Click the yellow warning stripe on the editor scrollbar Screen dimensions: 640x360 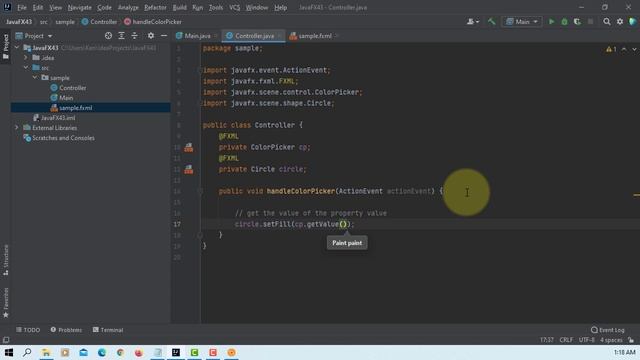636,195
